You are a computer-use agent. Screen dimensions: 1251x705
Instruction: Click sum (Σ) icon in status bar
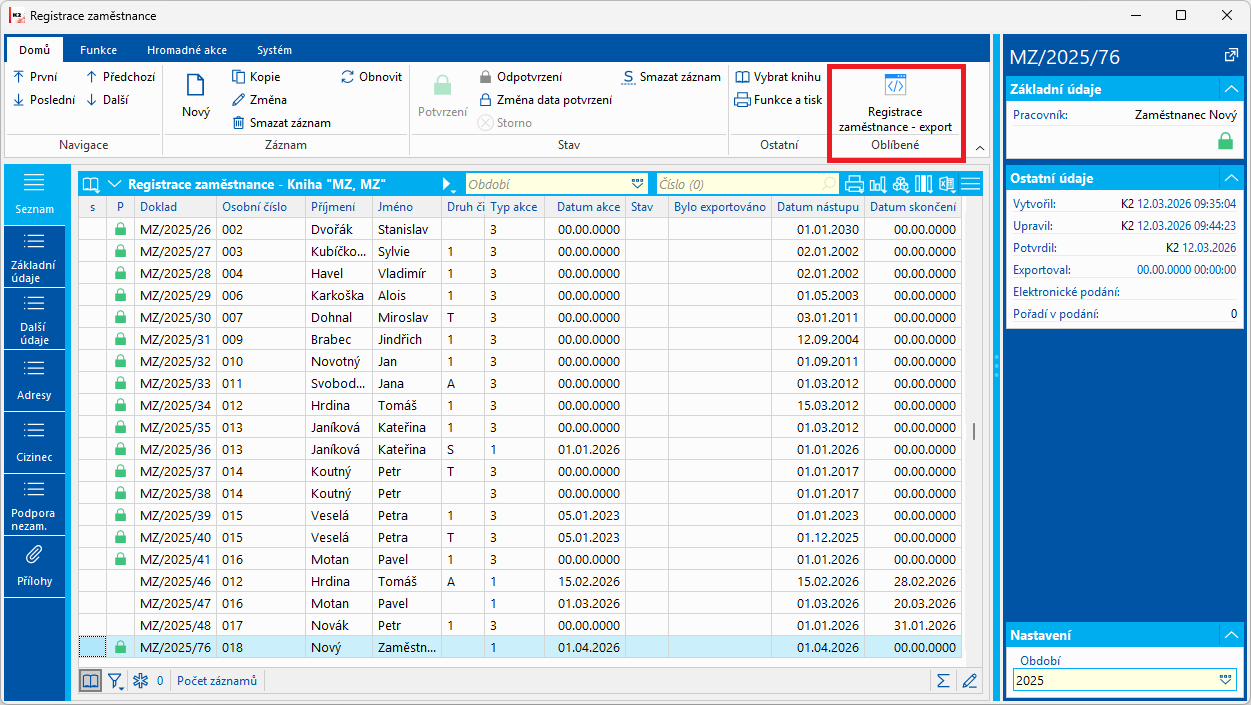click(x=943, y=681)
